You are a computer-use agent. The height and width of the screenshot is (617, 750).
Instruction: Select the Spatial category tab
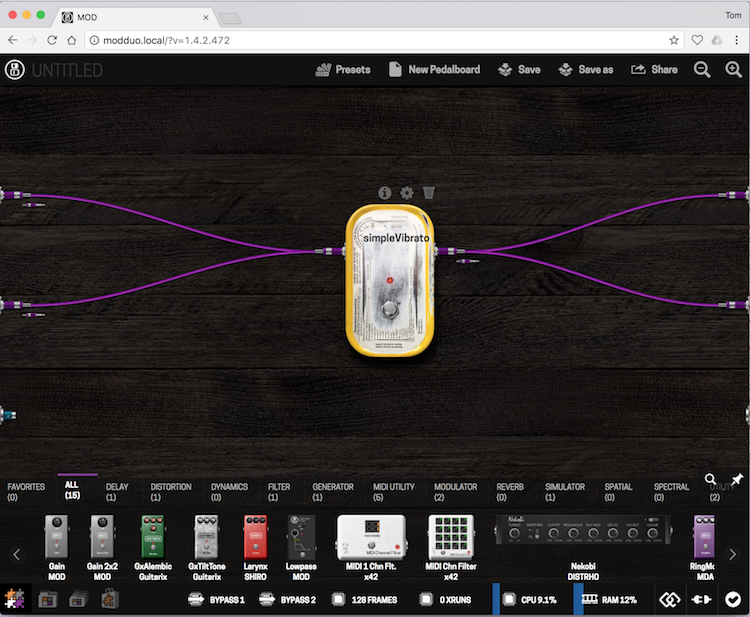[x=618, y=492]
